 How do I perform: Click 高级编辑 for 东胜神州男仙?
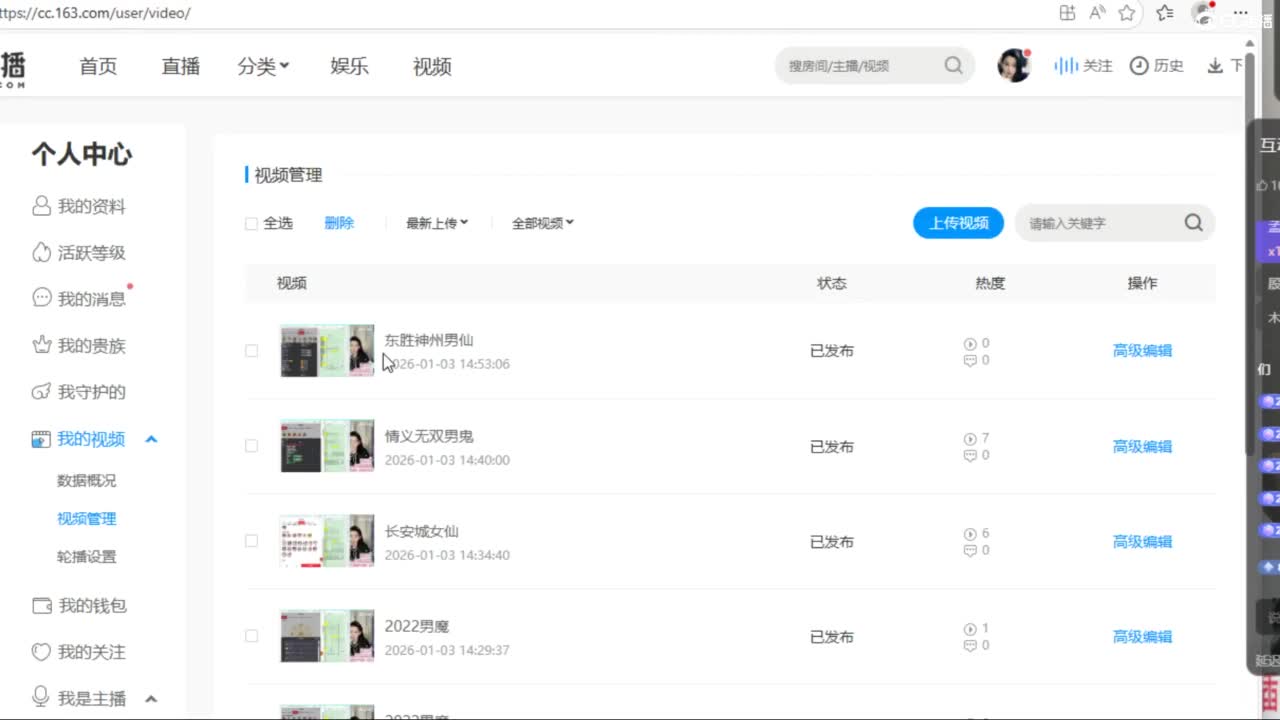click(1142, 351)
